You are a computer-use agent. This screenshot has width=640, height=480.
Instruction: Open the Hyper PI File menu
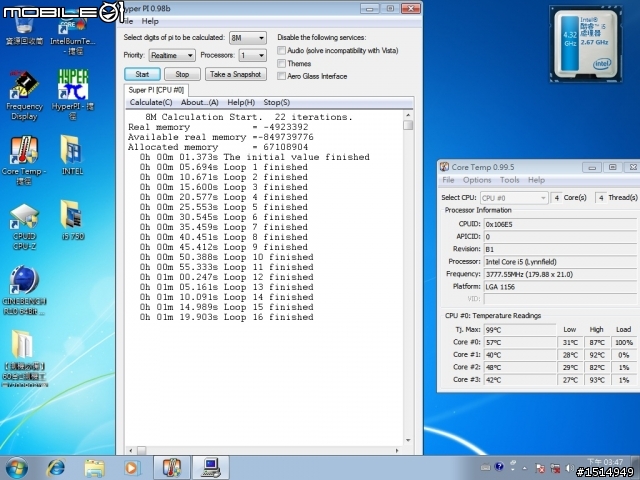click(128, 21)
